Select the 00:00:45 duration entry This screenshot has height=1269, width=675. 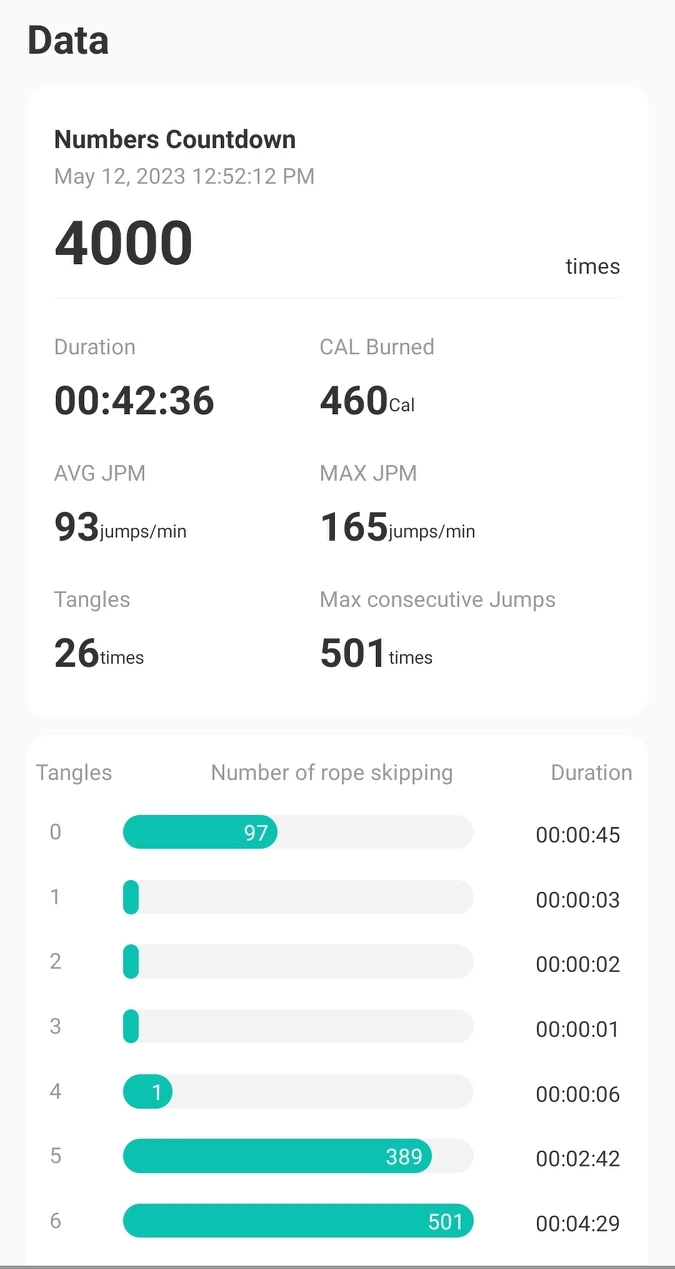pyautogui.click(x=578, y=835)
